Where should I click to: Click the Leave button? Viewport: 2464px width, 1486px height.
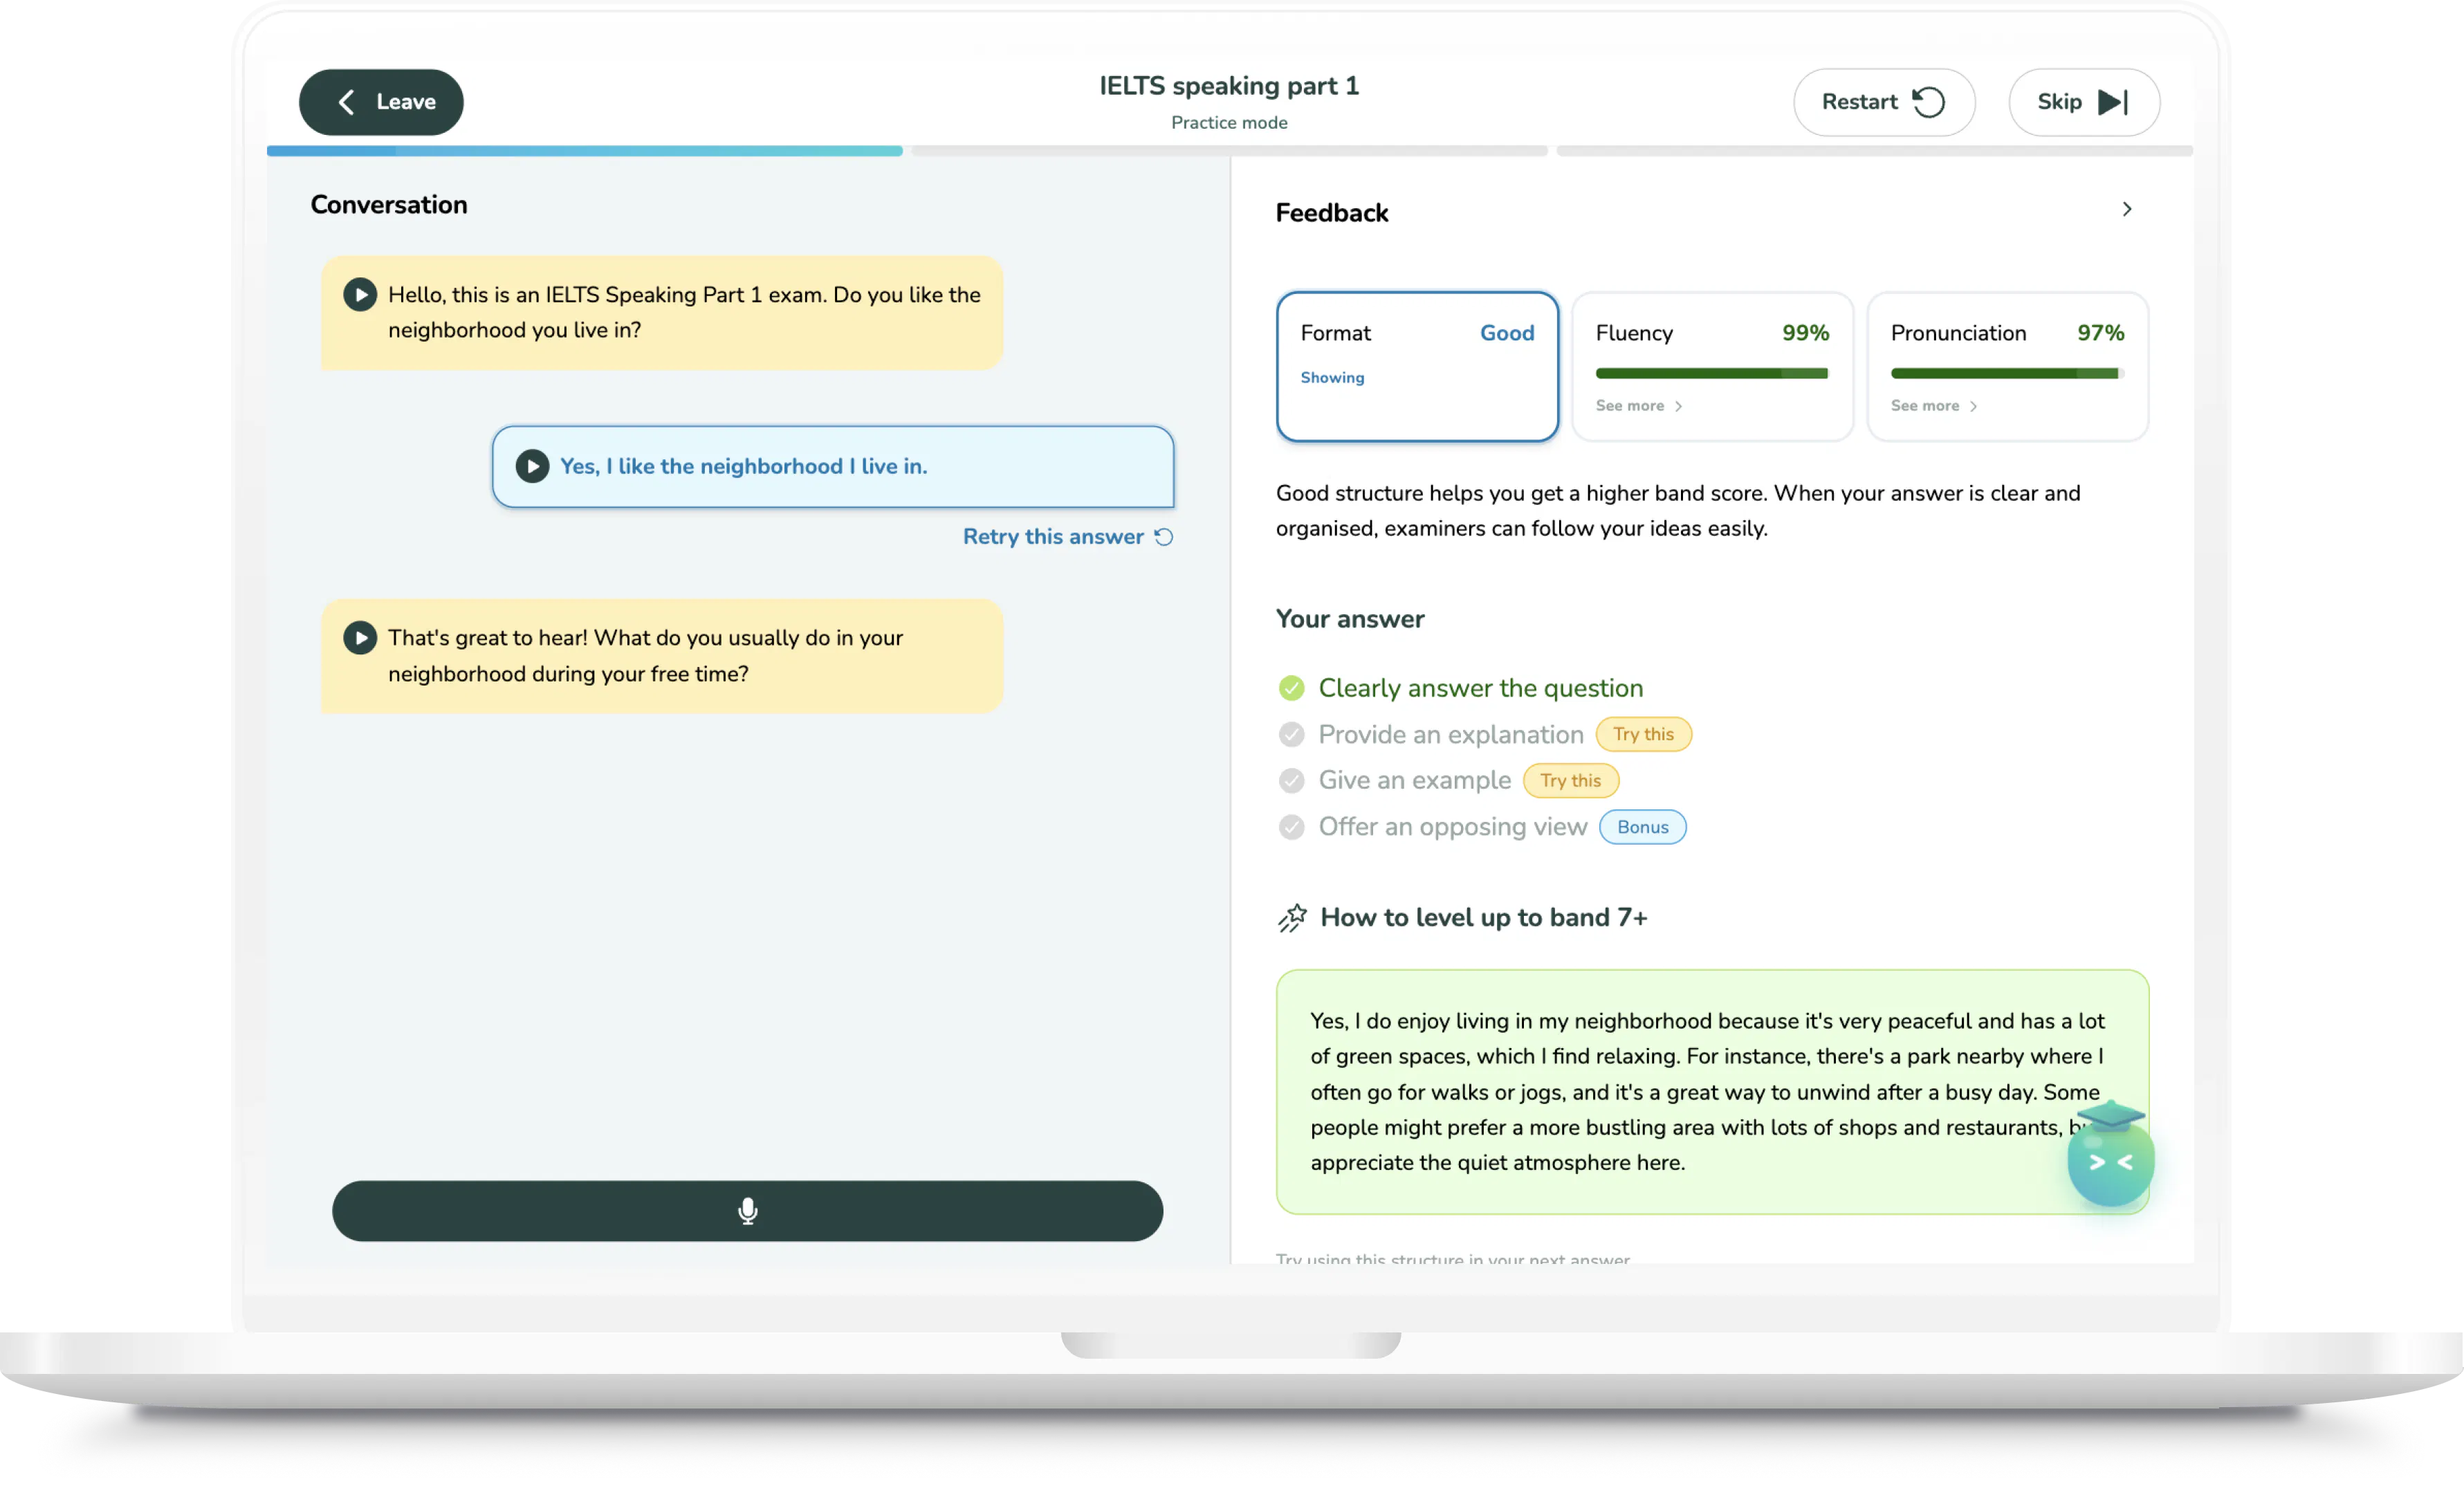[381, 102]
